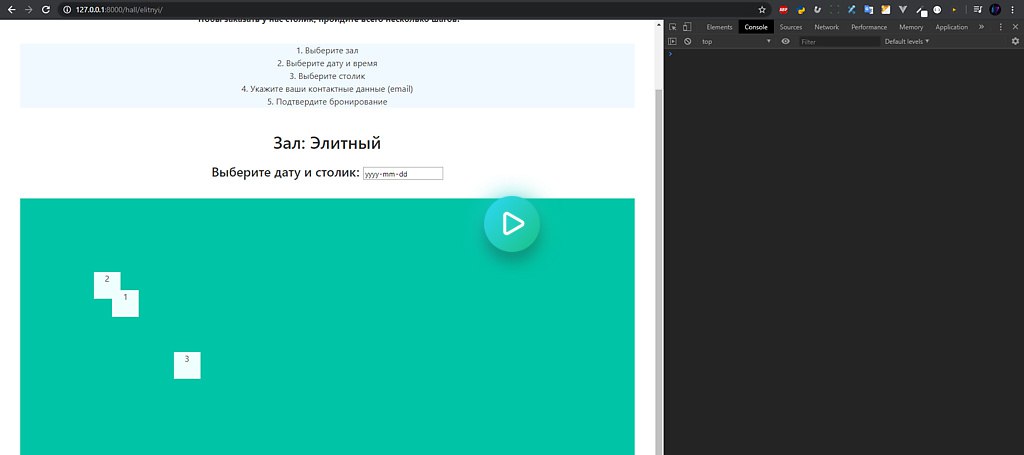The image size is (1024, 455).
Task: Open the media control playlist icon
Action: click(977, 10)
